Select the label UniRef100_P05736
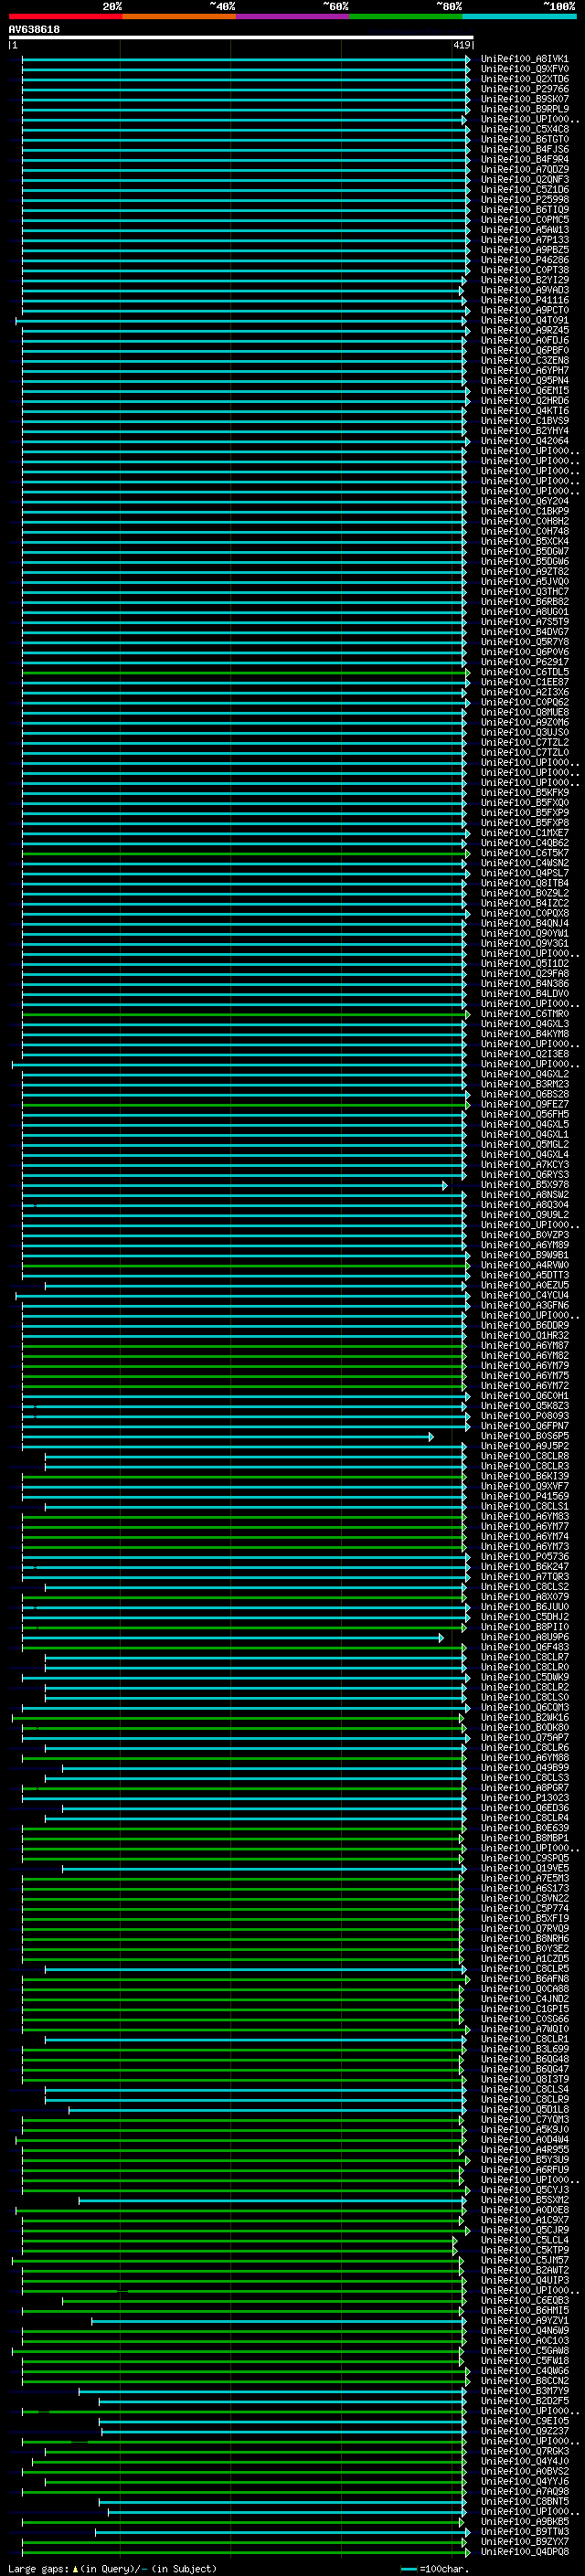This screenshot has height=2576, width=585. (524, 1556)
